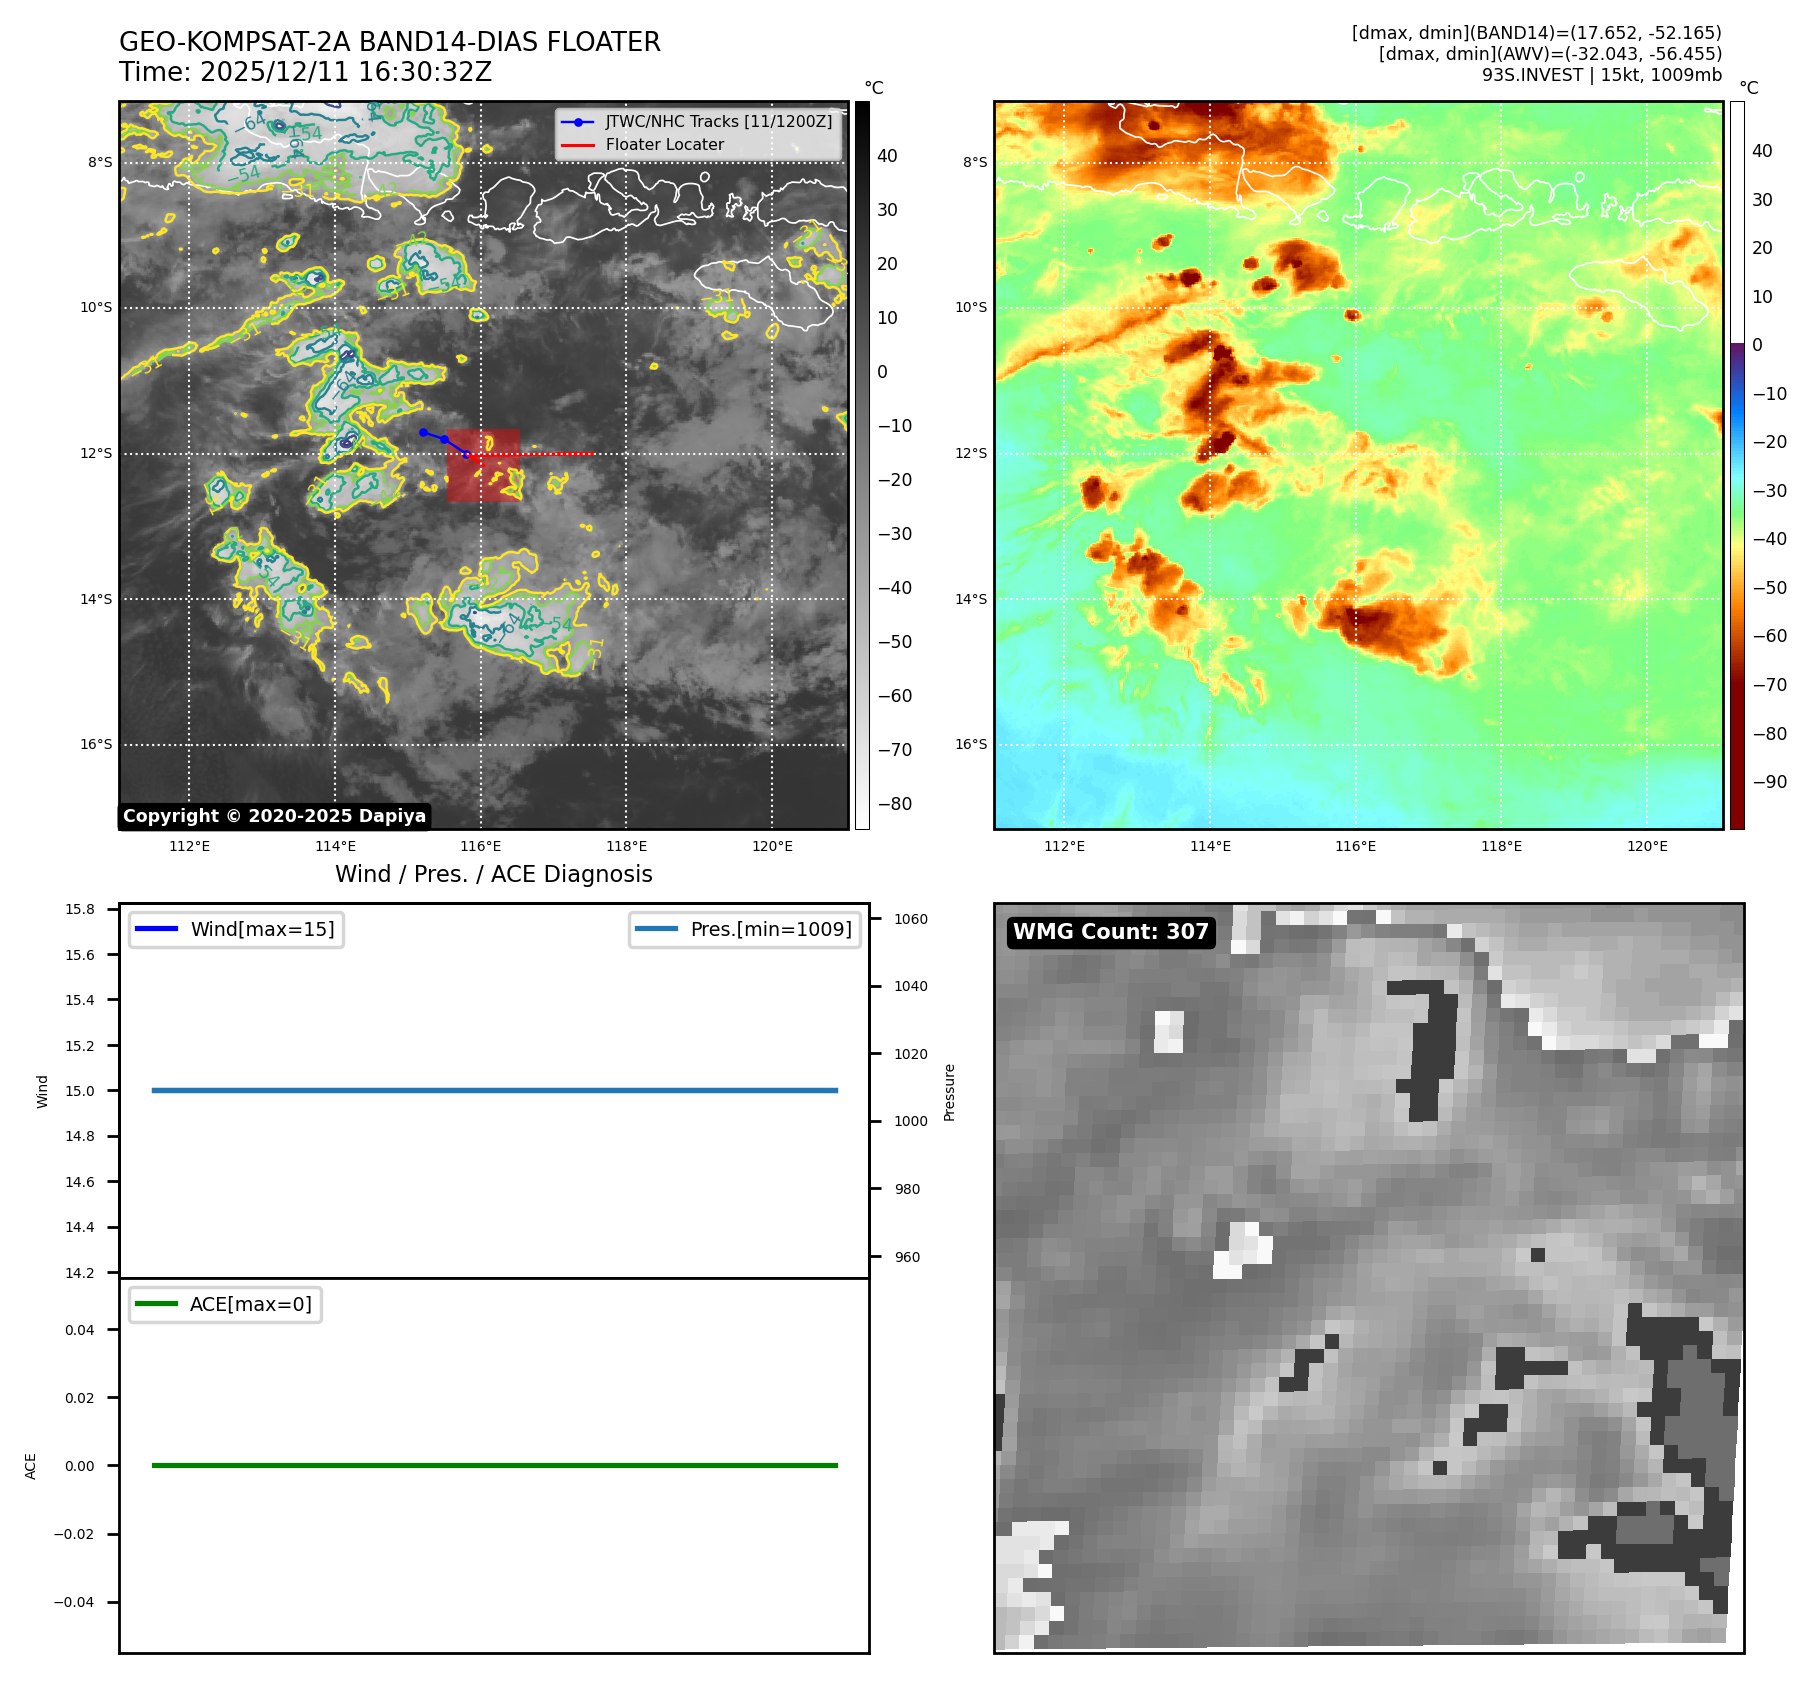Click the Copyright 2020-2025 Dapiya watermark
Screen dimensions: 1813x1690
[274, 816]
